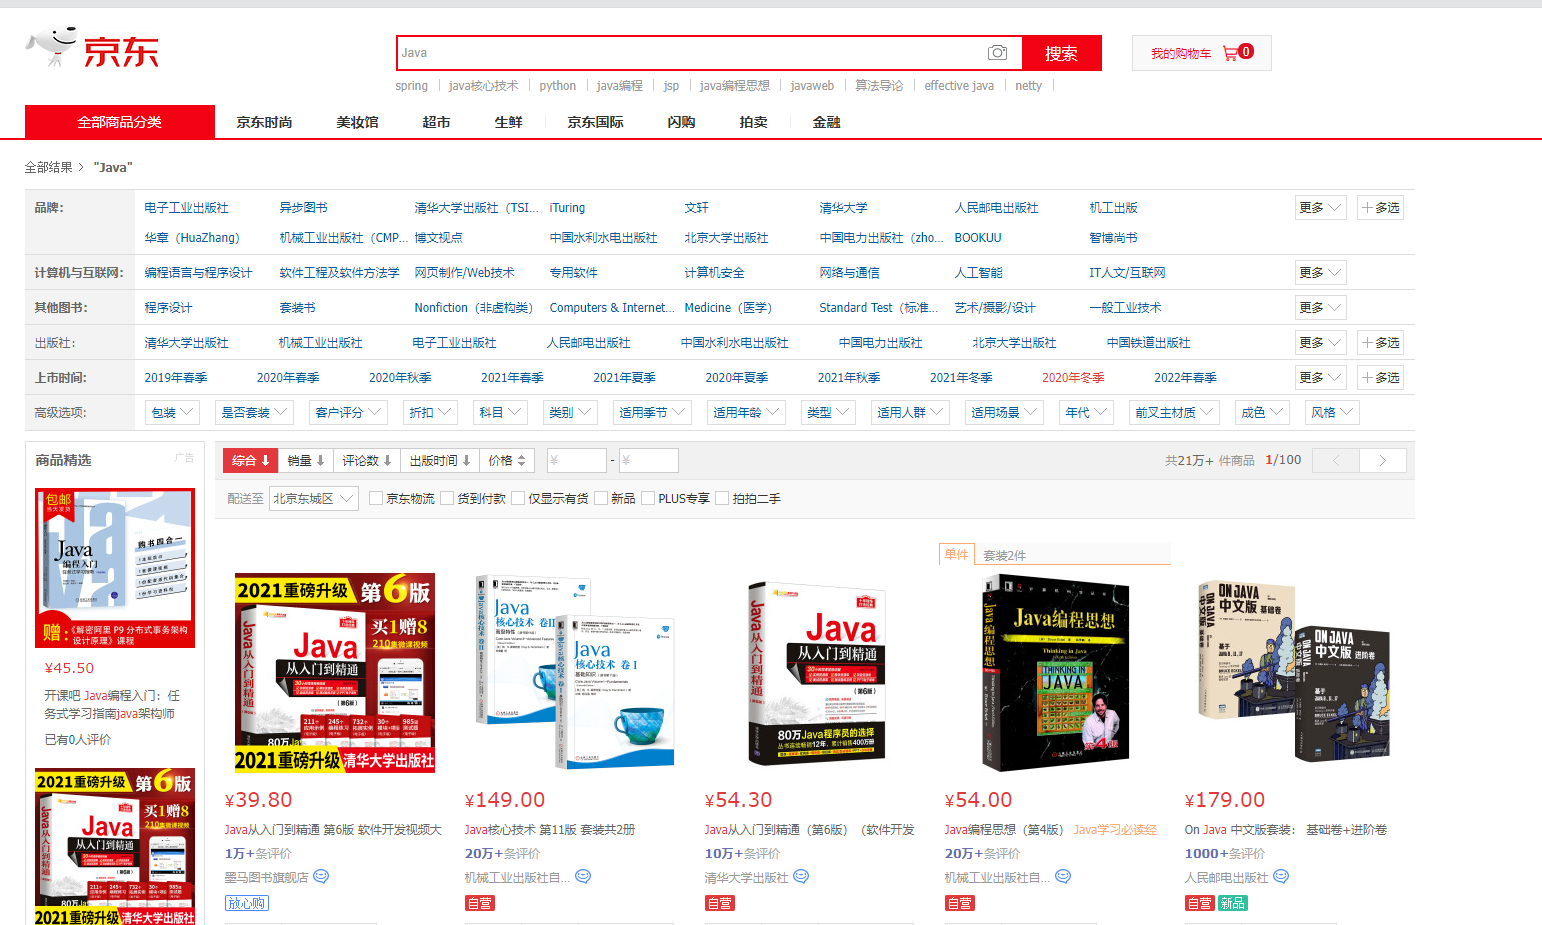The width and height of the screenshot is (1542, 925).
Task: Enable the 拍拍二手 checkbox
Action: (722, 498)
